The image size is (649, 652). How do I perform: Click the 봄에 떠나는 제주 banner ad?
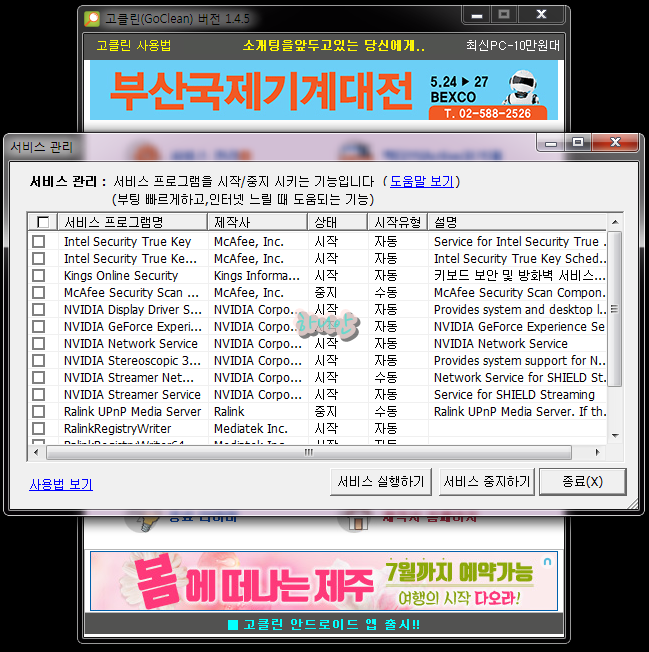tap(324, 581)
